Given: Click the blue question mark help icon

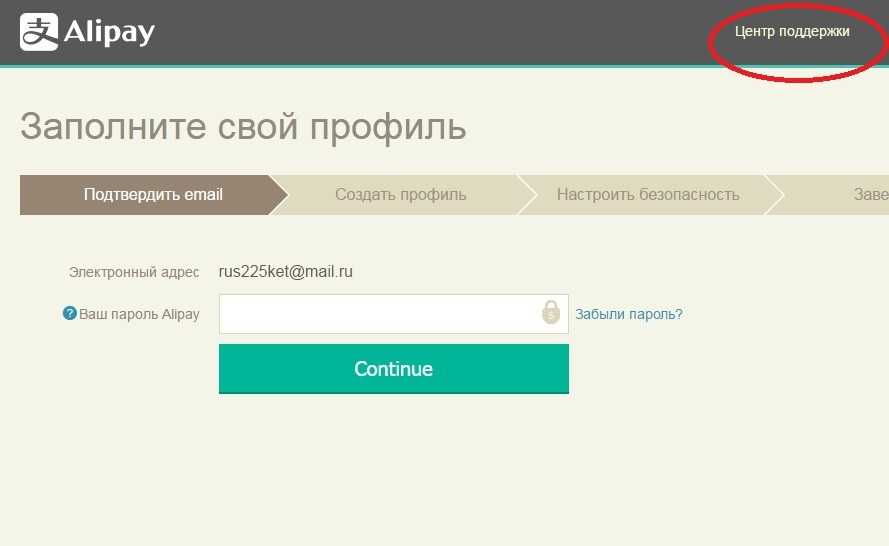Looking at the screenshot, I should pos(69,314).
